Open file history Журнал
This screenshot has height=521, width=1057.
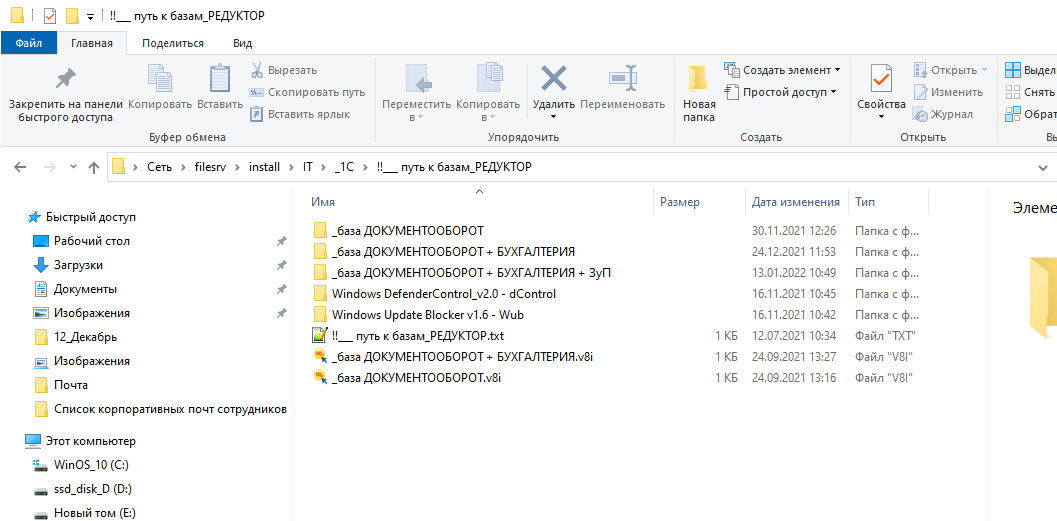[x=943, y=114]
